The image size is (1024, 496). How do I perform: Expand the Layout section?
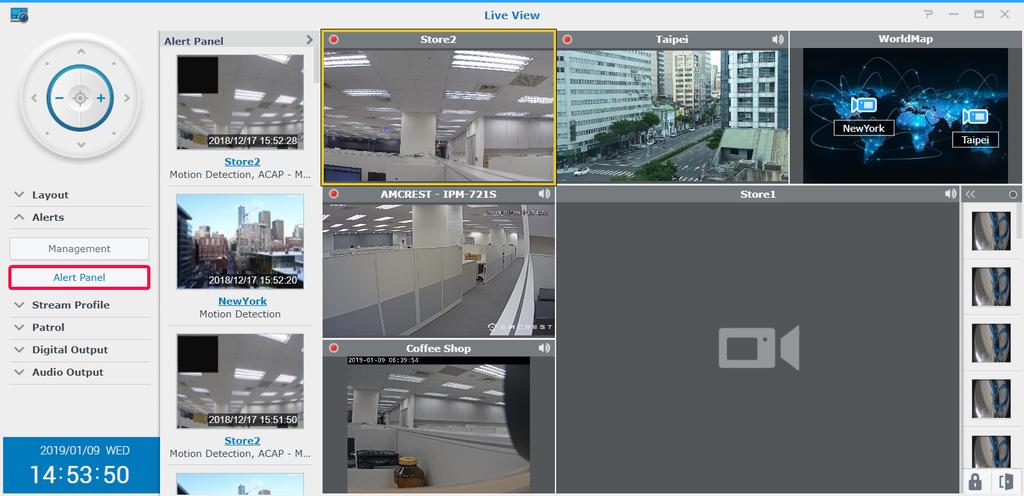[x=80, y=195]
